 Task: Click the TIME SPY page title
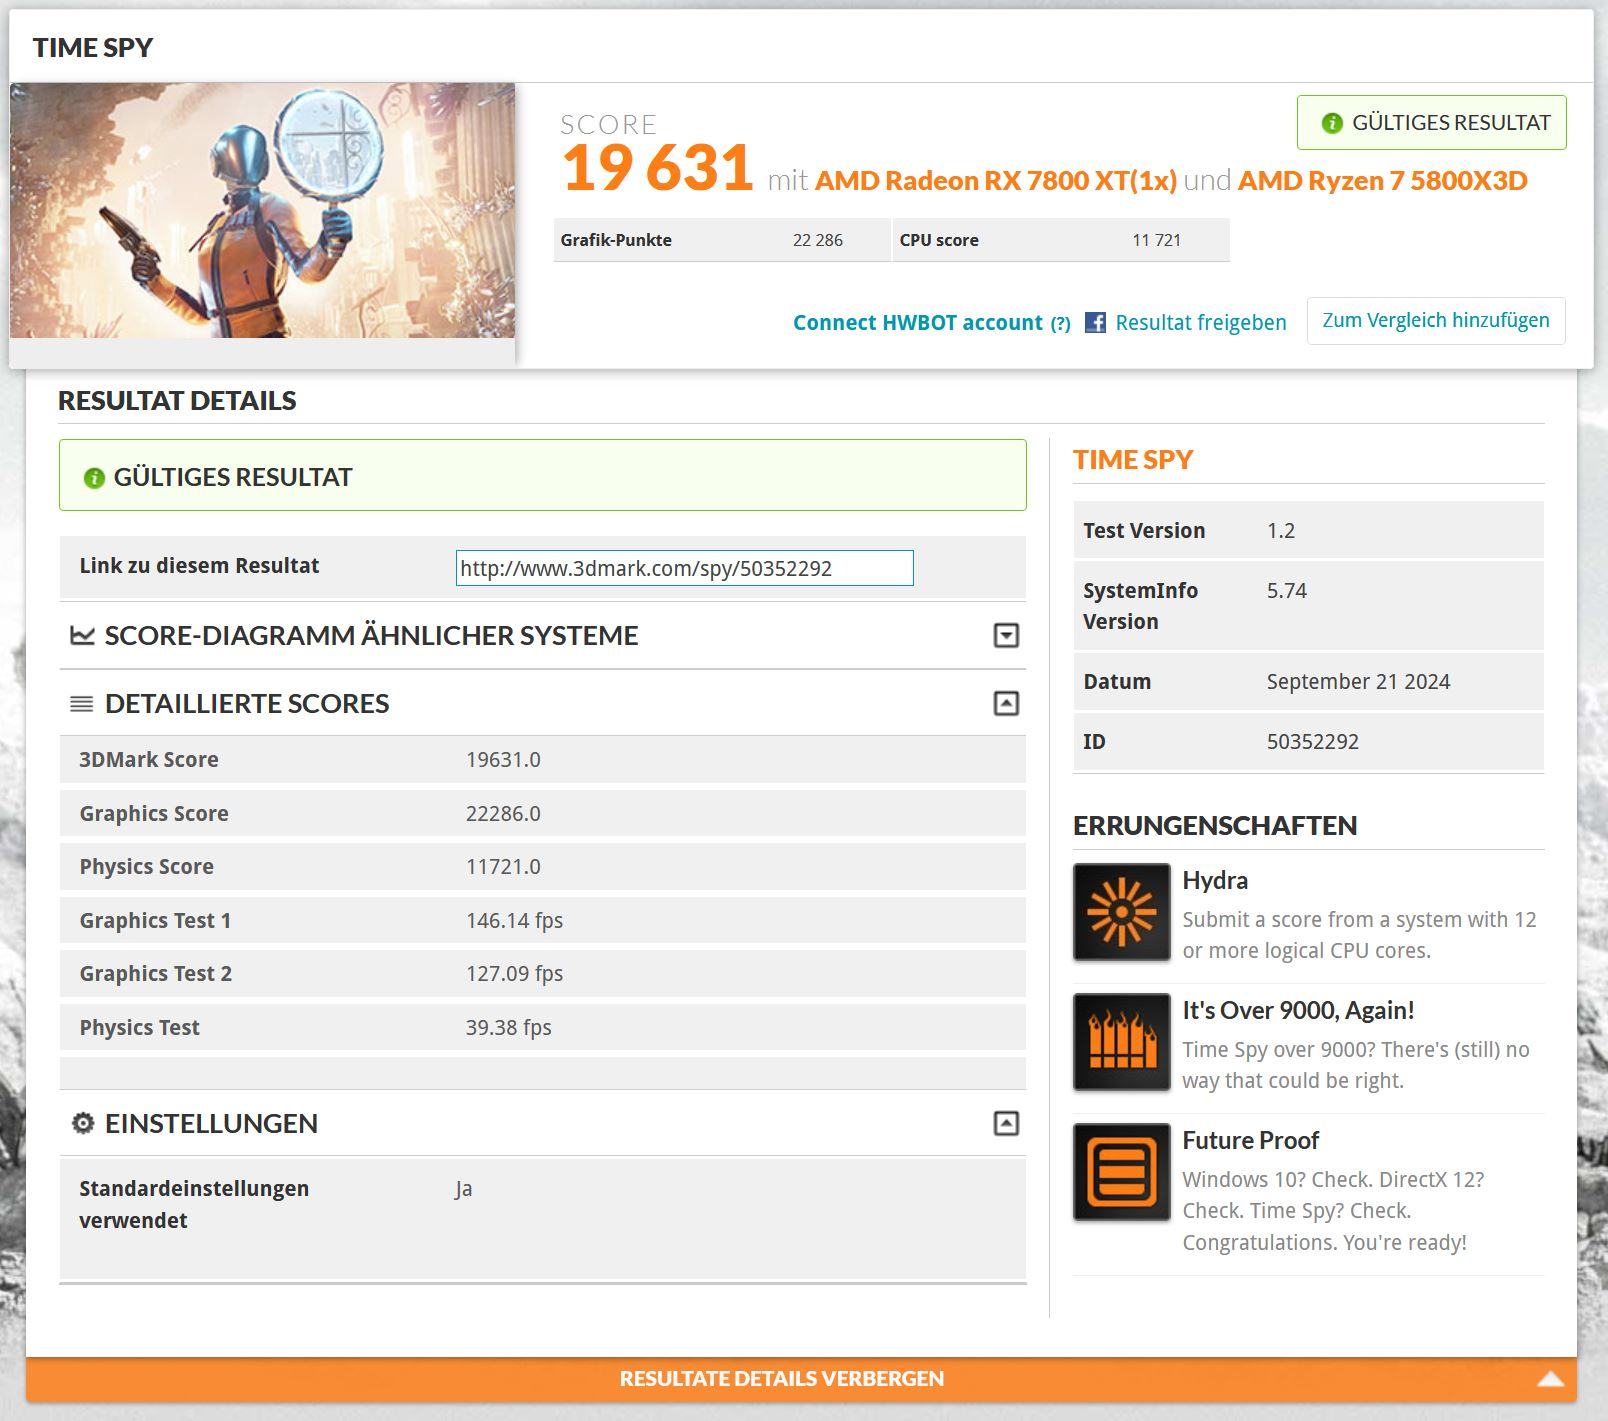pyautogui.click(x=93, y=47)
